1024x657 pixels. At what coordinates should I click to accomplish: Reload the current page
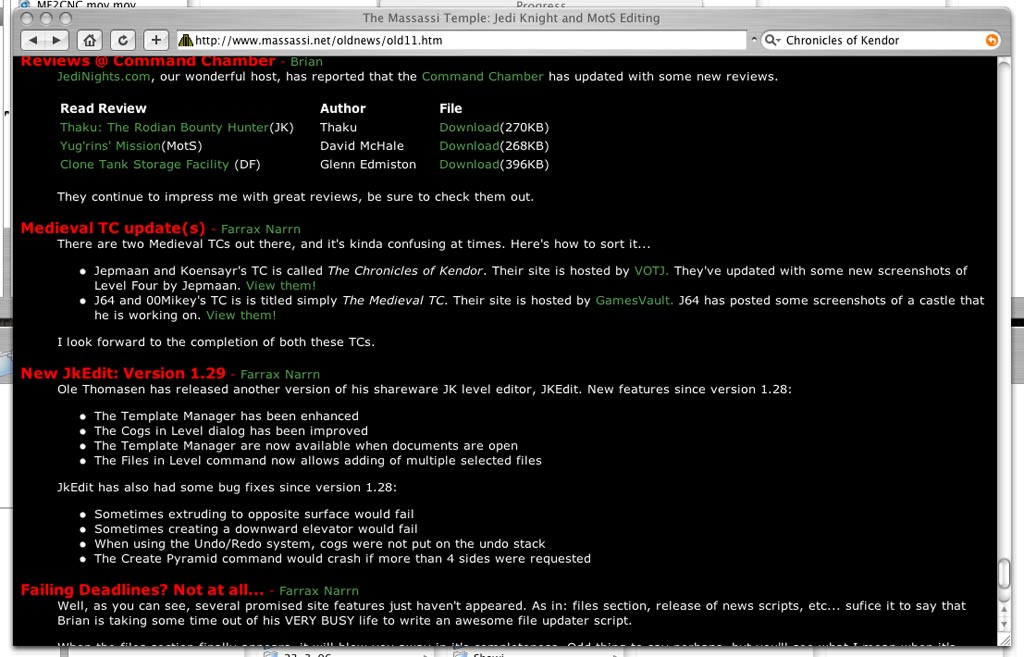pyautogui.click(x=123, y=40)
